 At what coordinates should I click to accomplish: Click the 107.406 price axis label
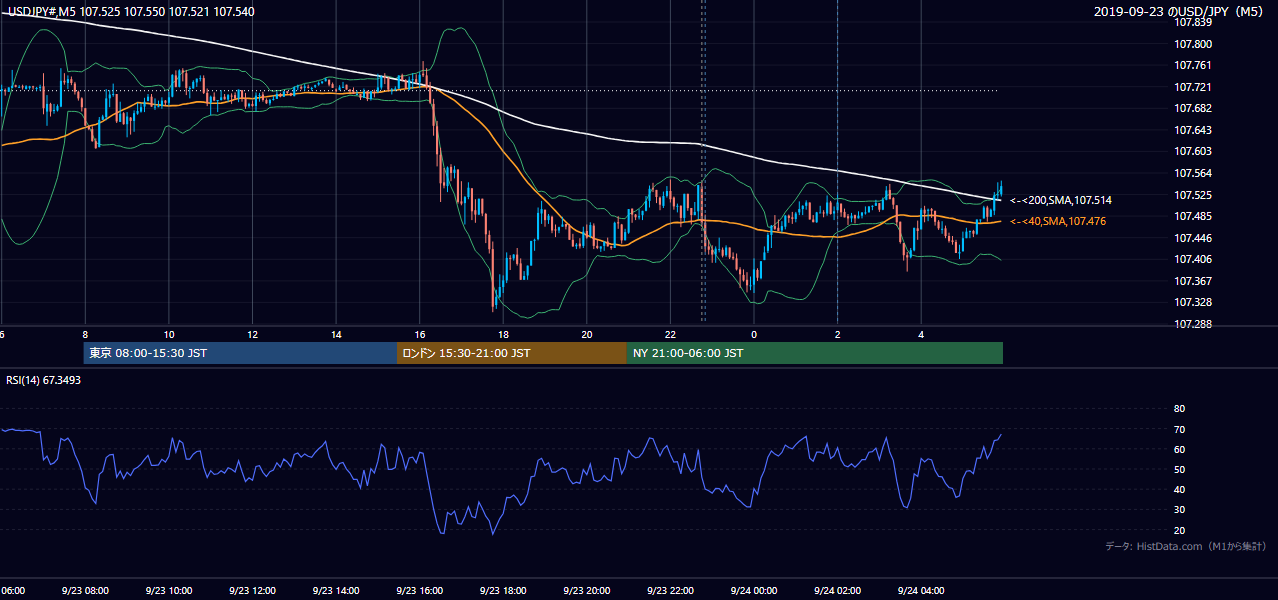1193,259
